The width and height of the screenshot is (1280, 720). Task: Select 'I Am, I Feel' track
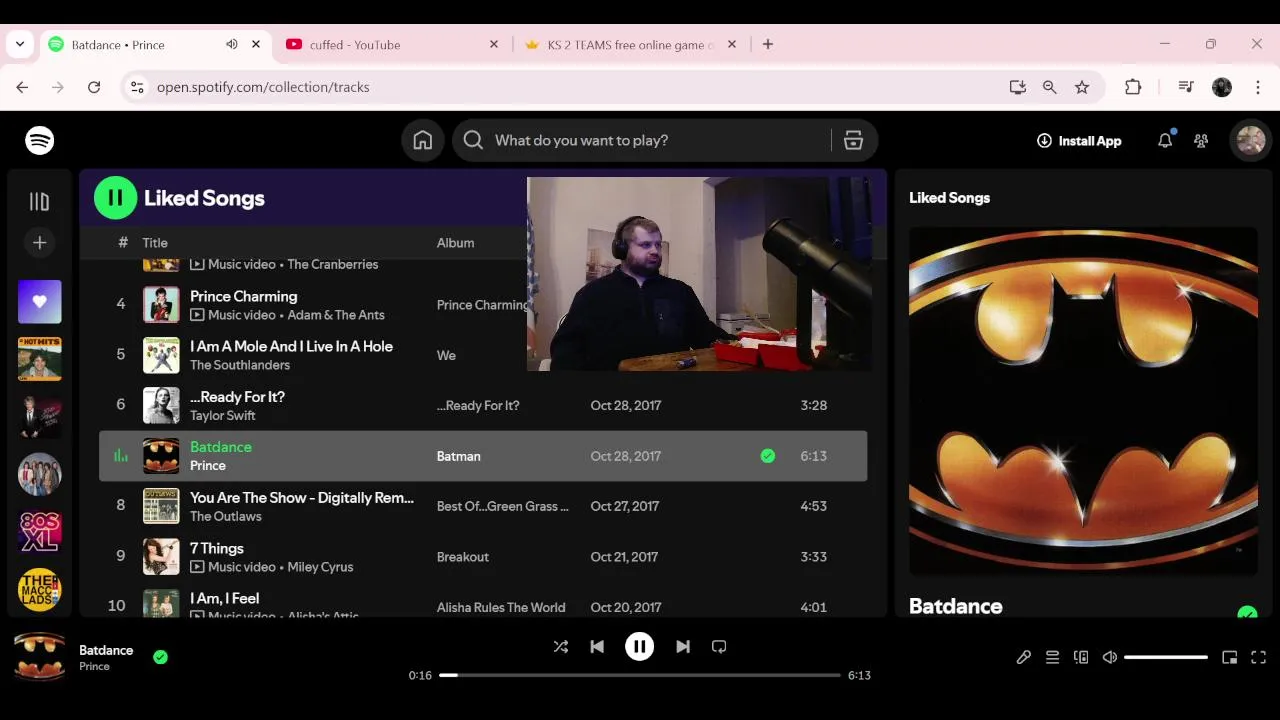[225, 598]
